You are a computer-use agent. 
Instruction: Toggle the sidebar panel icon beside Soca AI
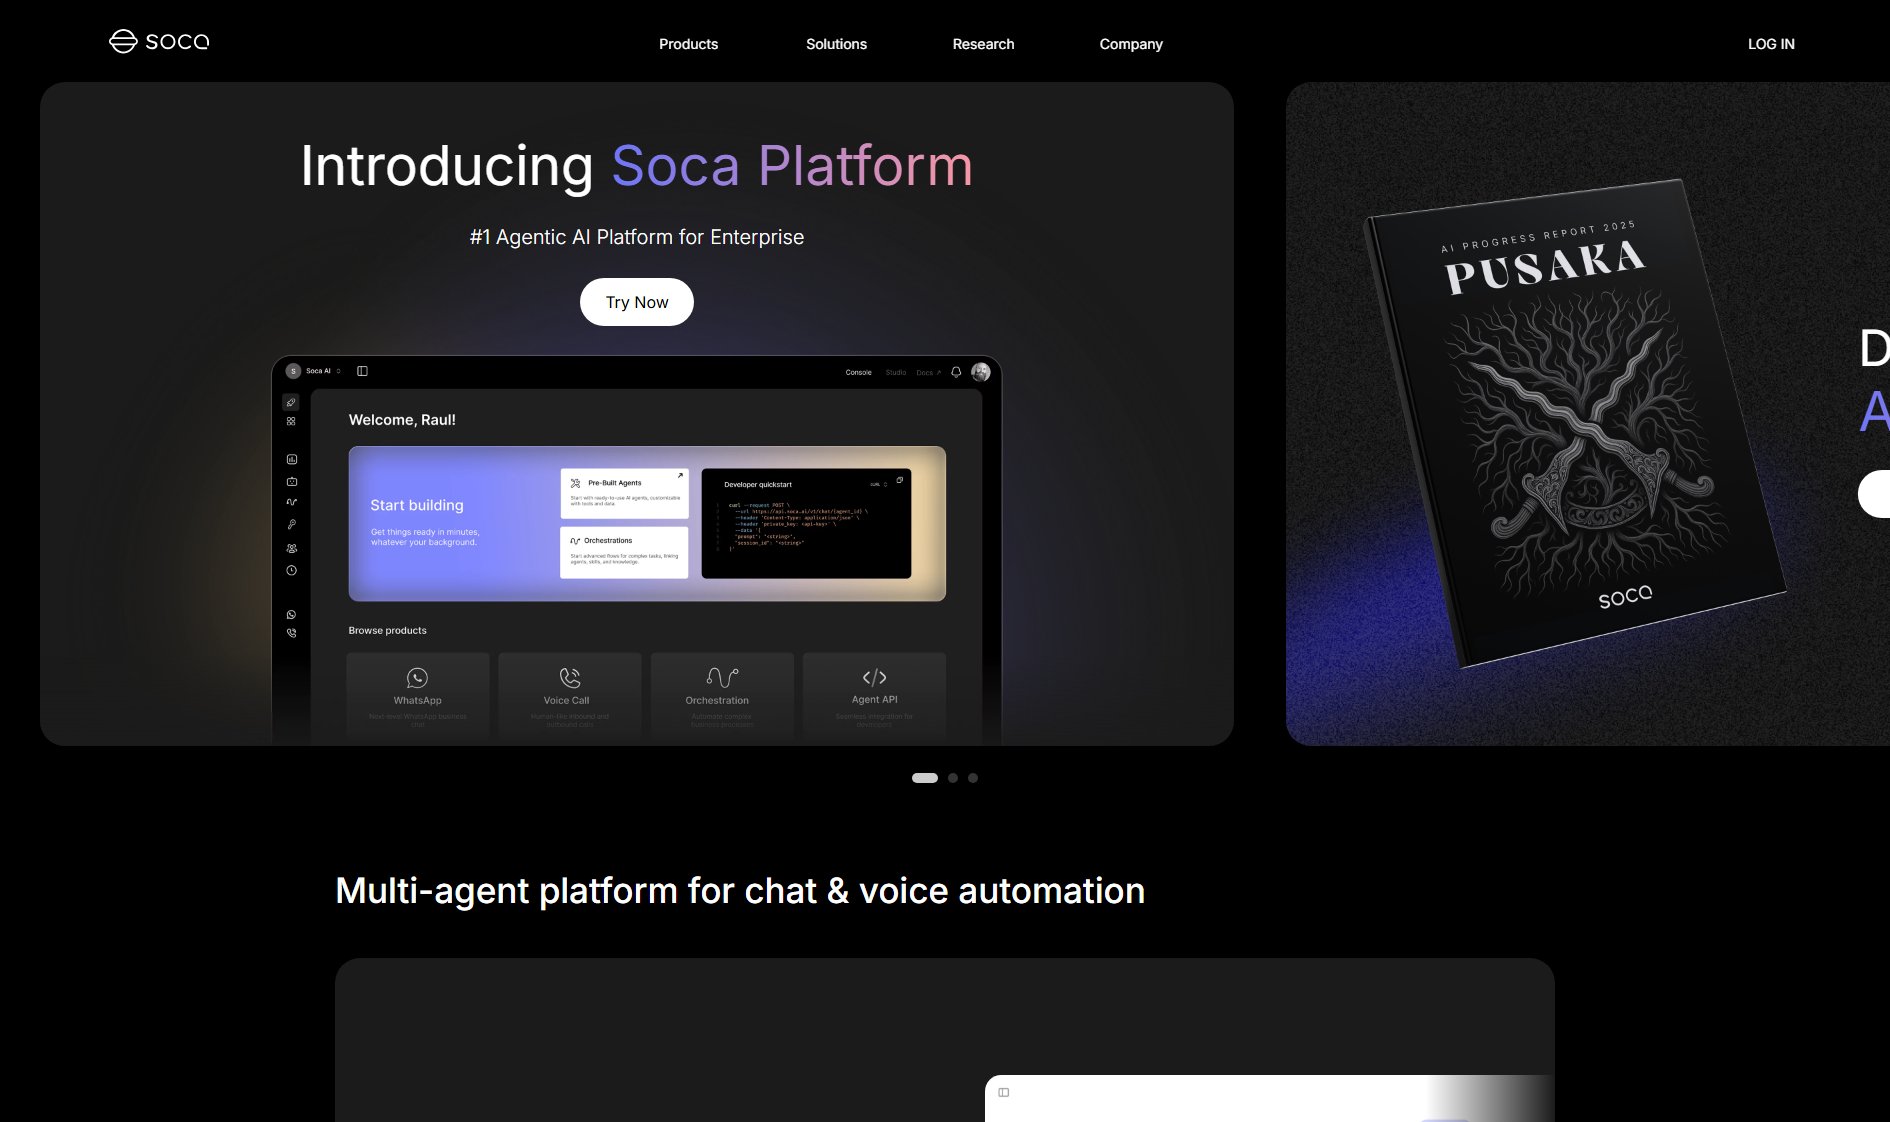coord(362,371)
